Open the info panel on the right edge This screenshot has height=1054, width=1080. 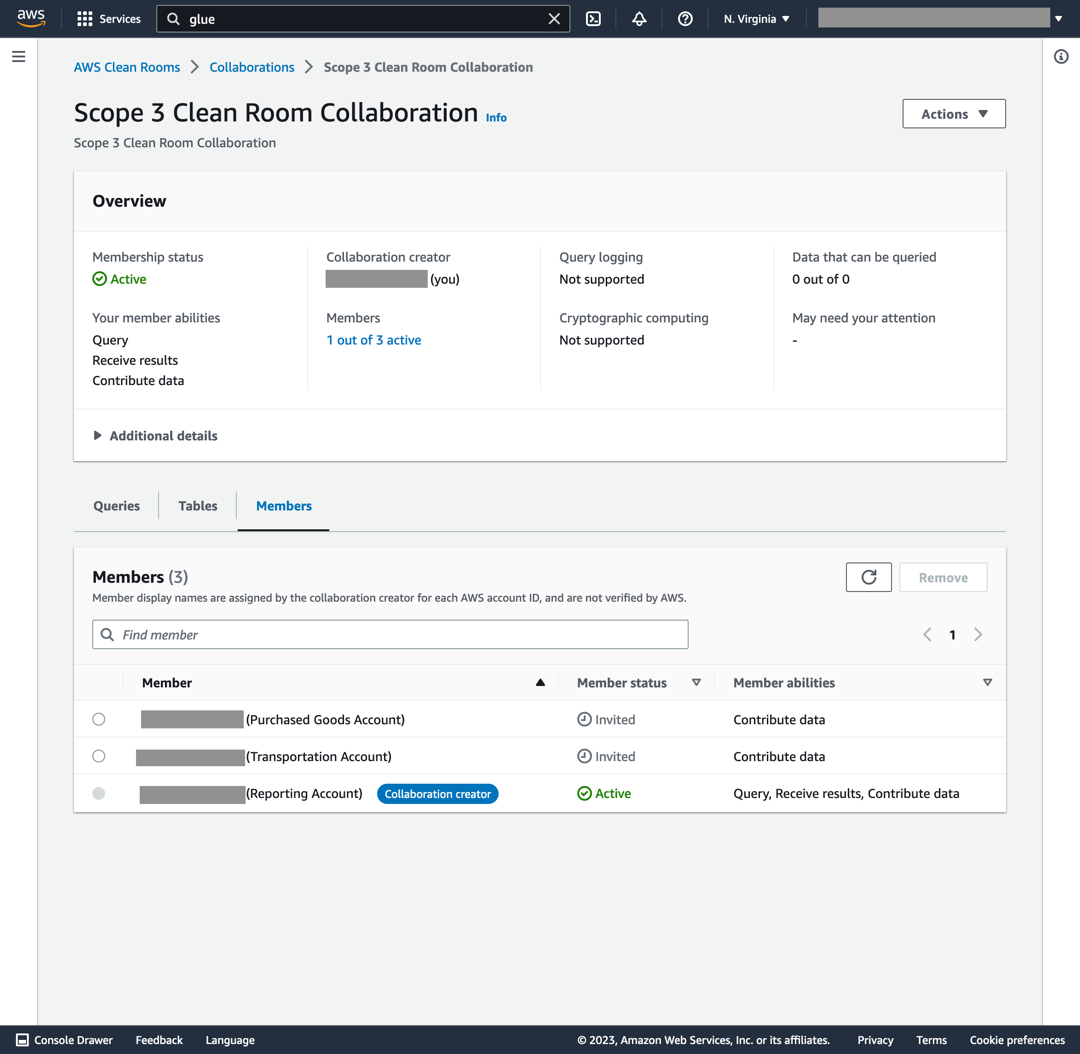click(1061, 56)
